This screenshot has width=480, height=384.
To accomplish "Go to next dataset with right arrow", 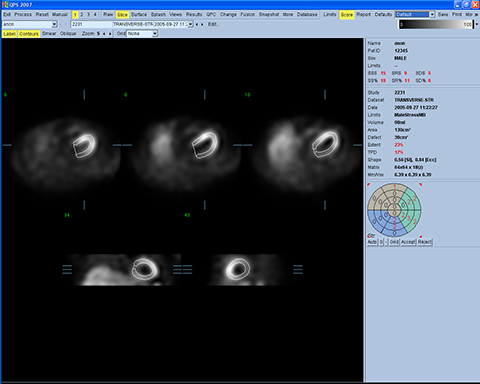I will [202, 24].
